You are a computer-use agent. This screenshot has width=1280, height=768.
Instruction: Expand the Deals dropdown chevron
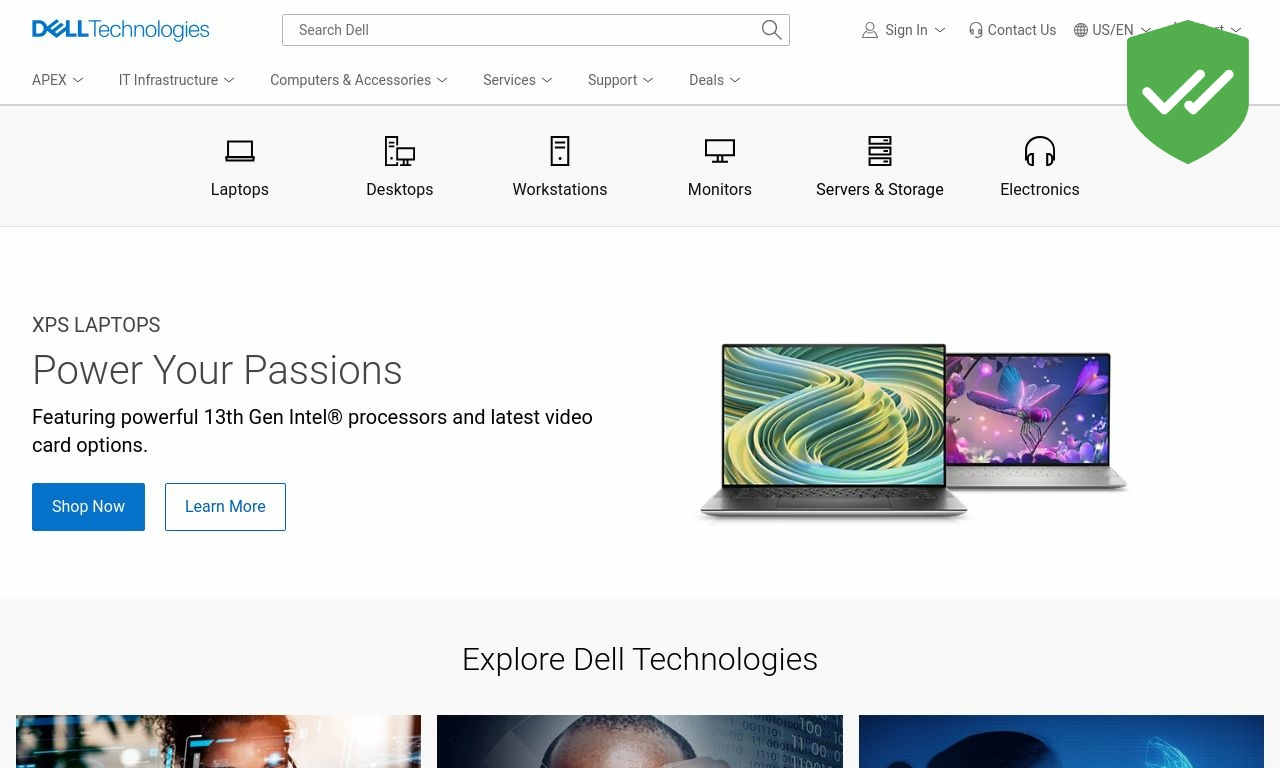[735, 80]
